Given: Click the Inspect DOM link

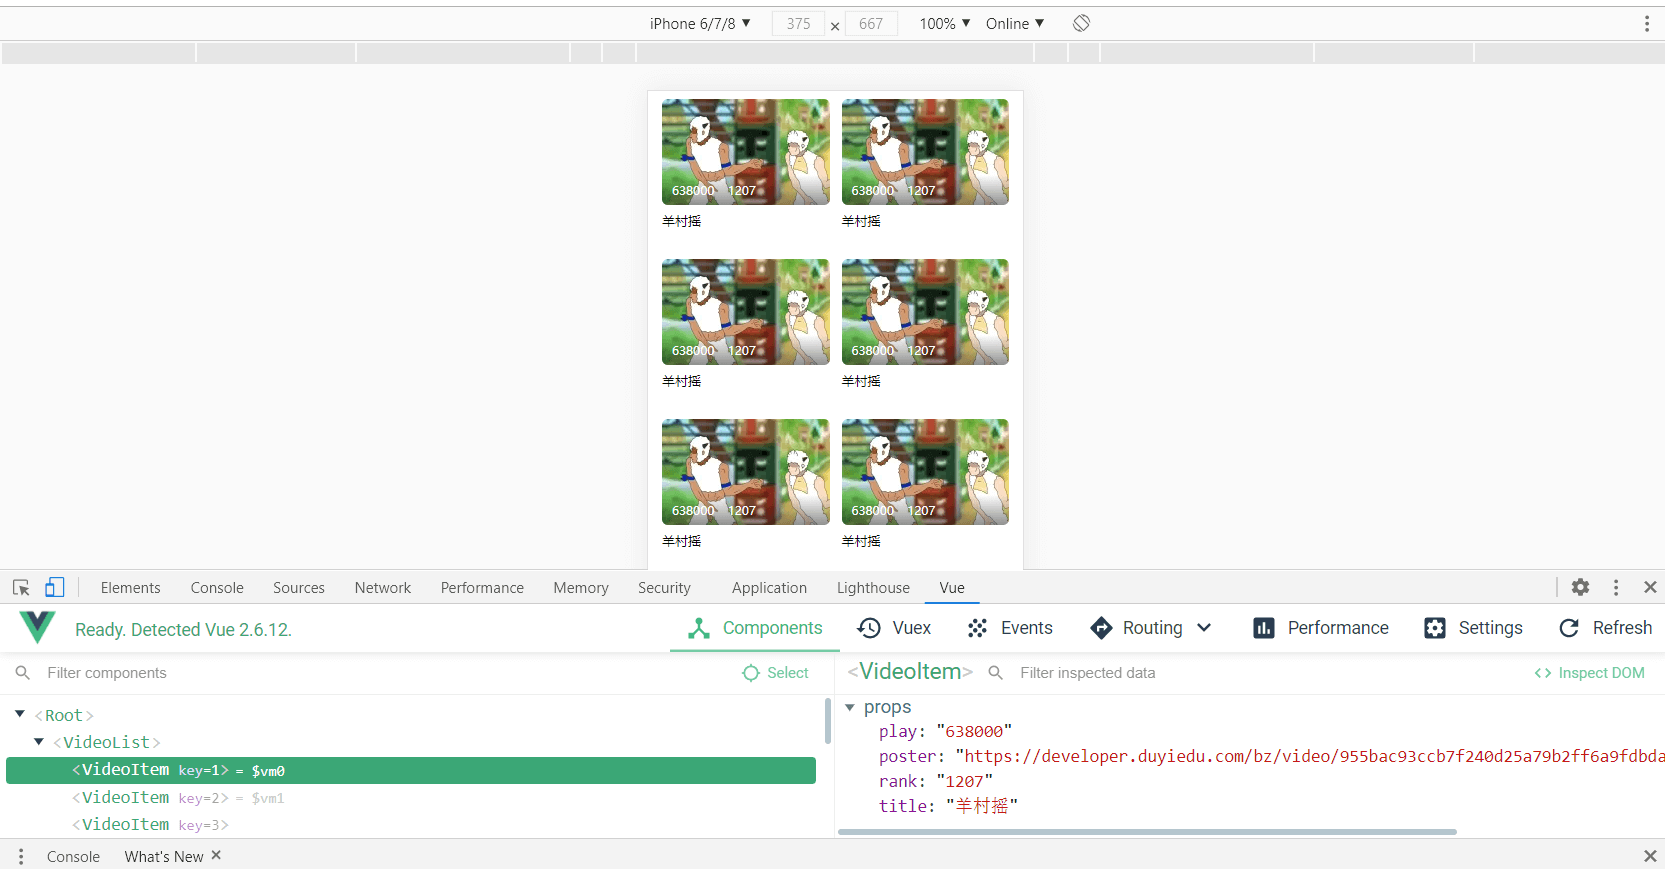Looking at the screenshot, I should [1589, 673].
